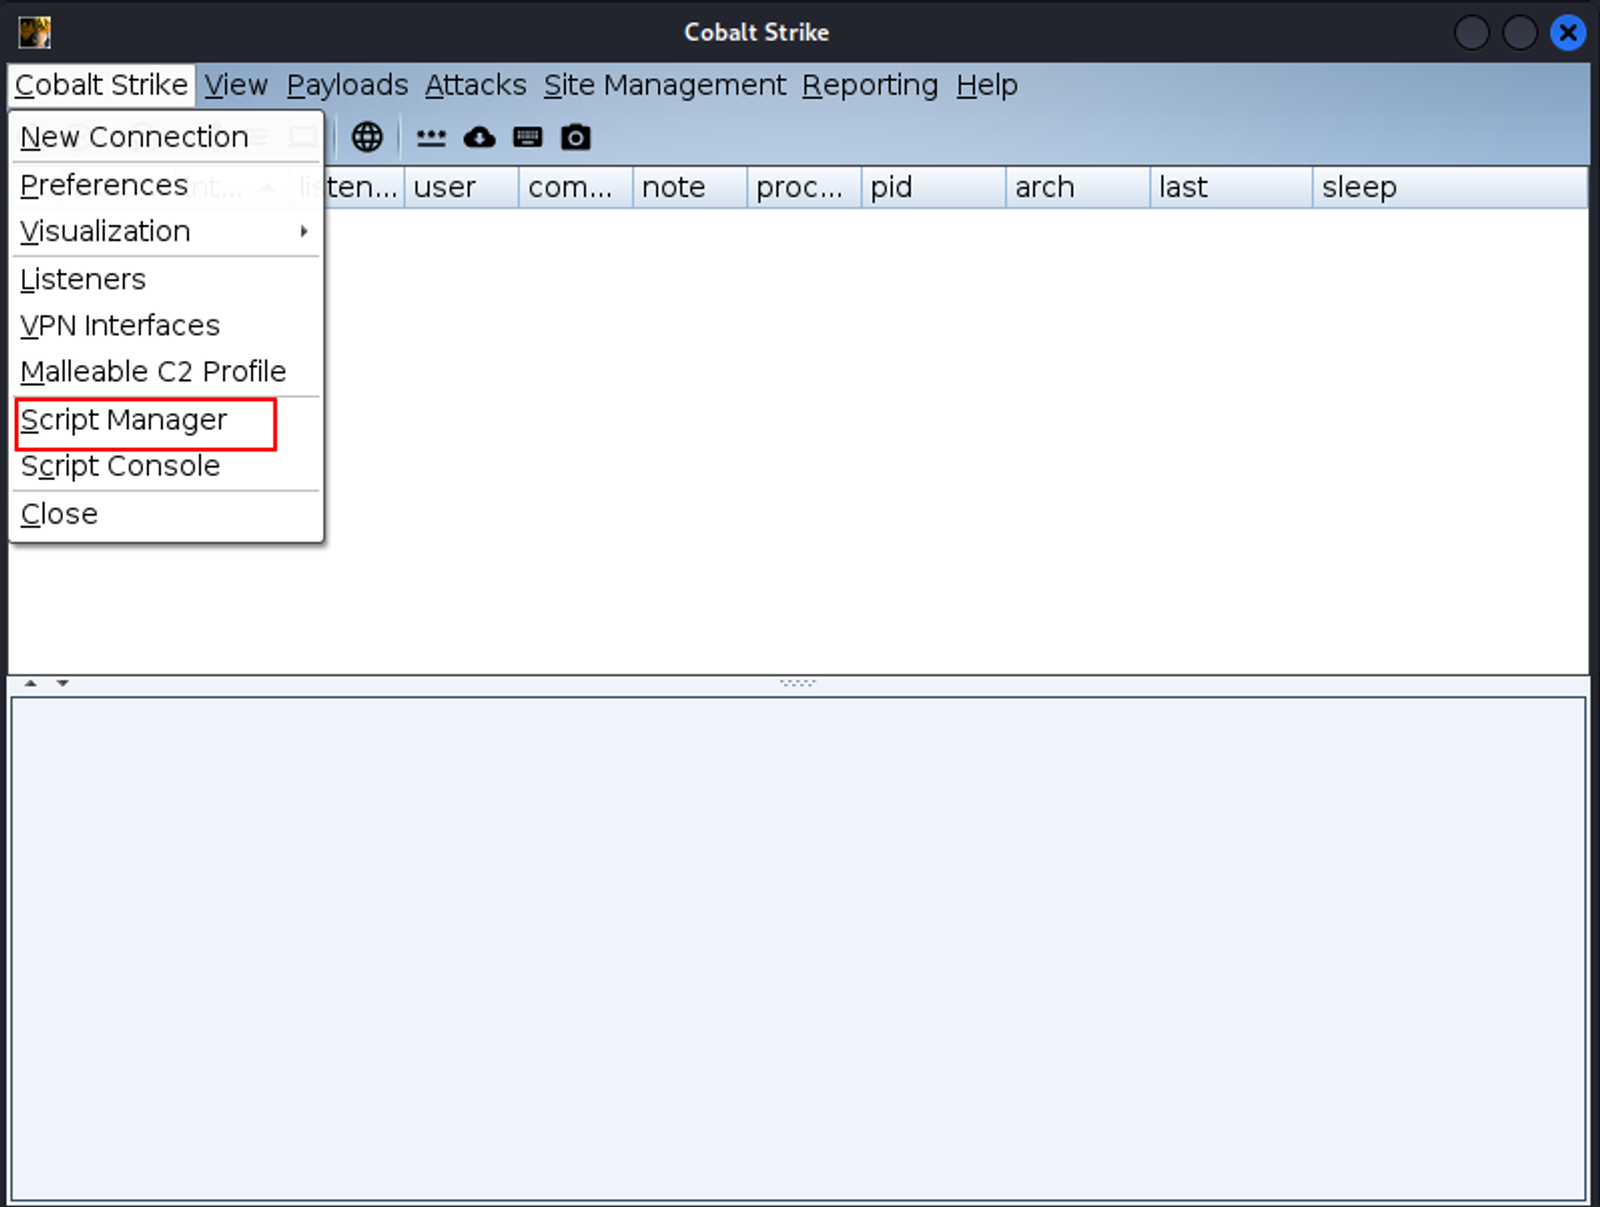Screen dimensions: 1600x1207
Task: Sort by the pid column header
Action: coord(933,187)
